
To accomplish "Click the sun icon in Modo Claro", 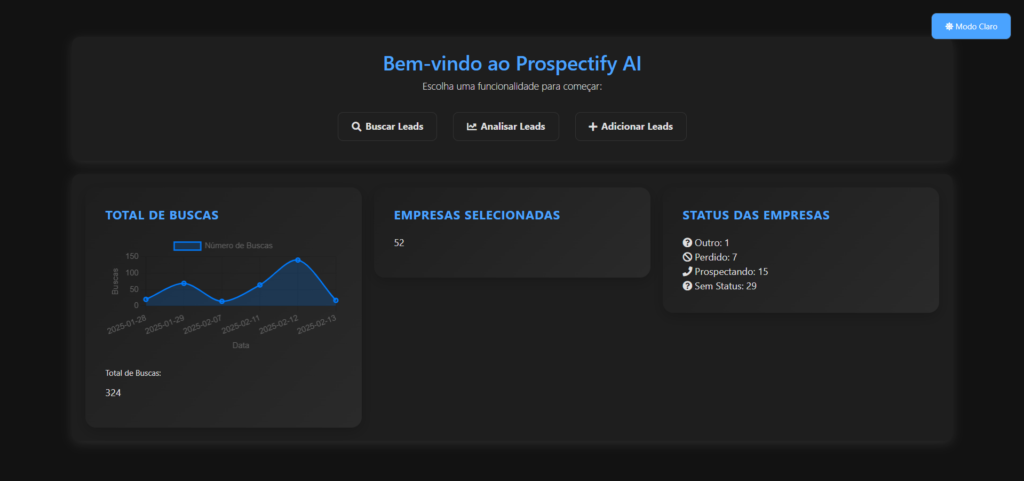I will coord(948,27).
